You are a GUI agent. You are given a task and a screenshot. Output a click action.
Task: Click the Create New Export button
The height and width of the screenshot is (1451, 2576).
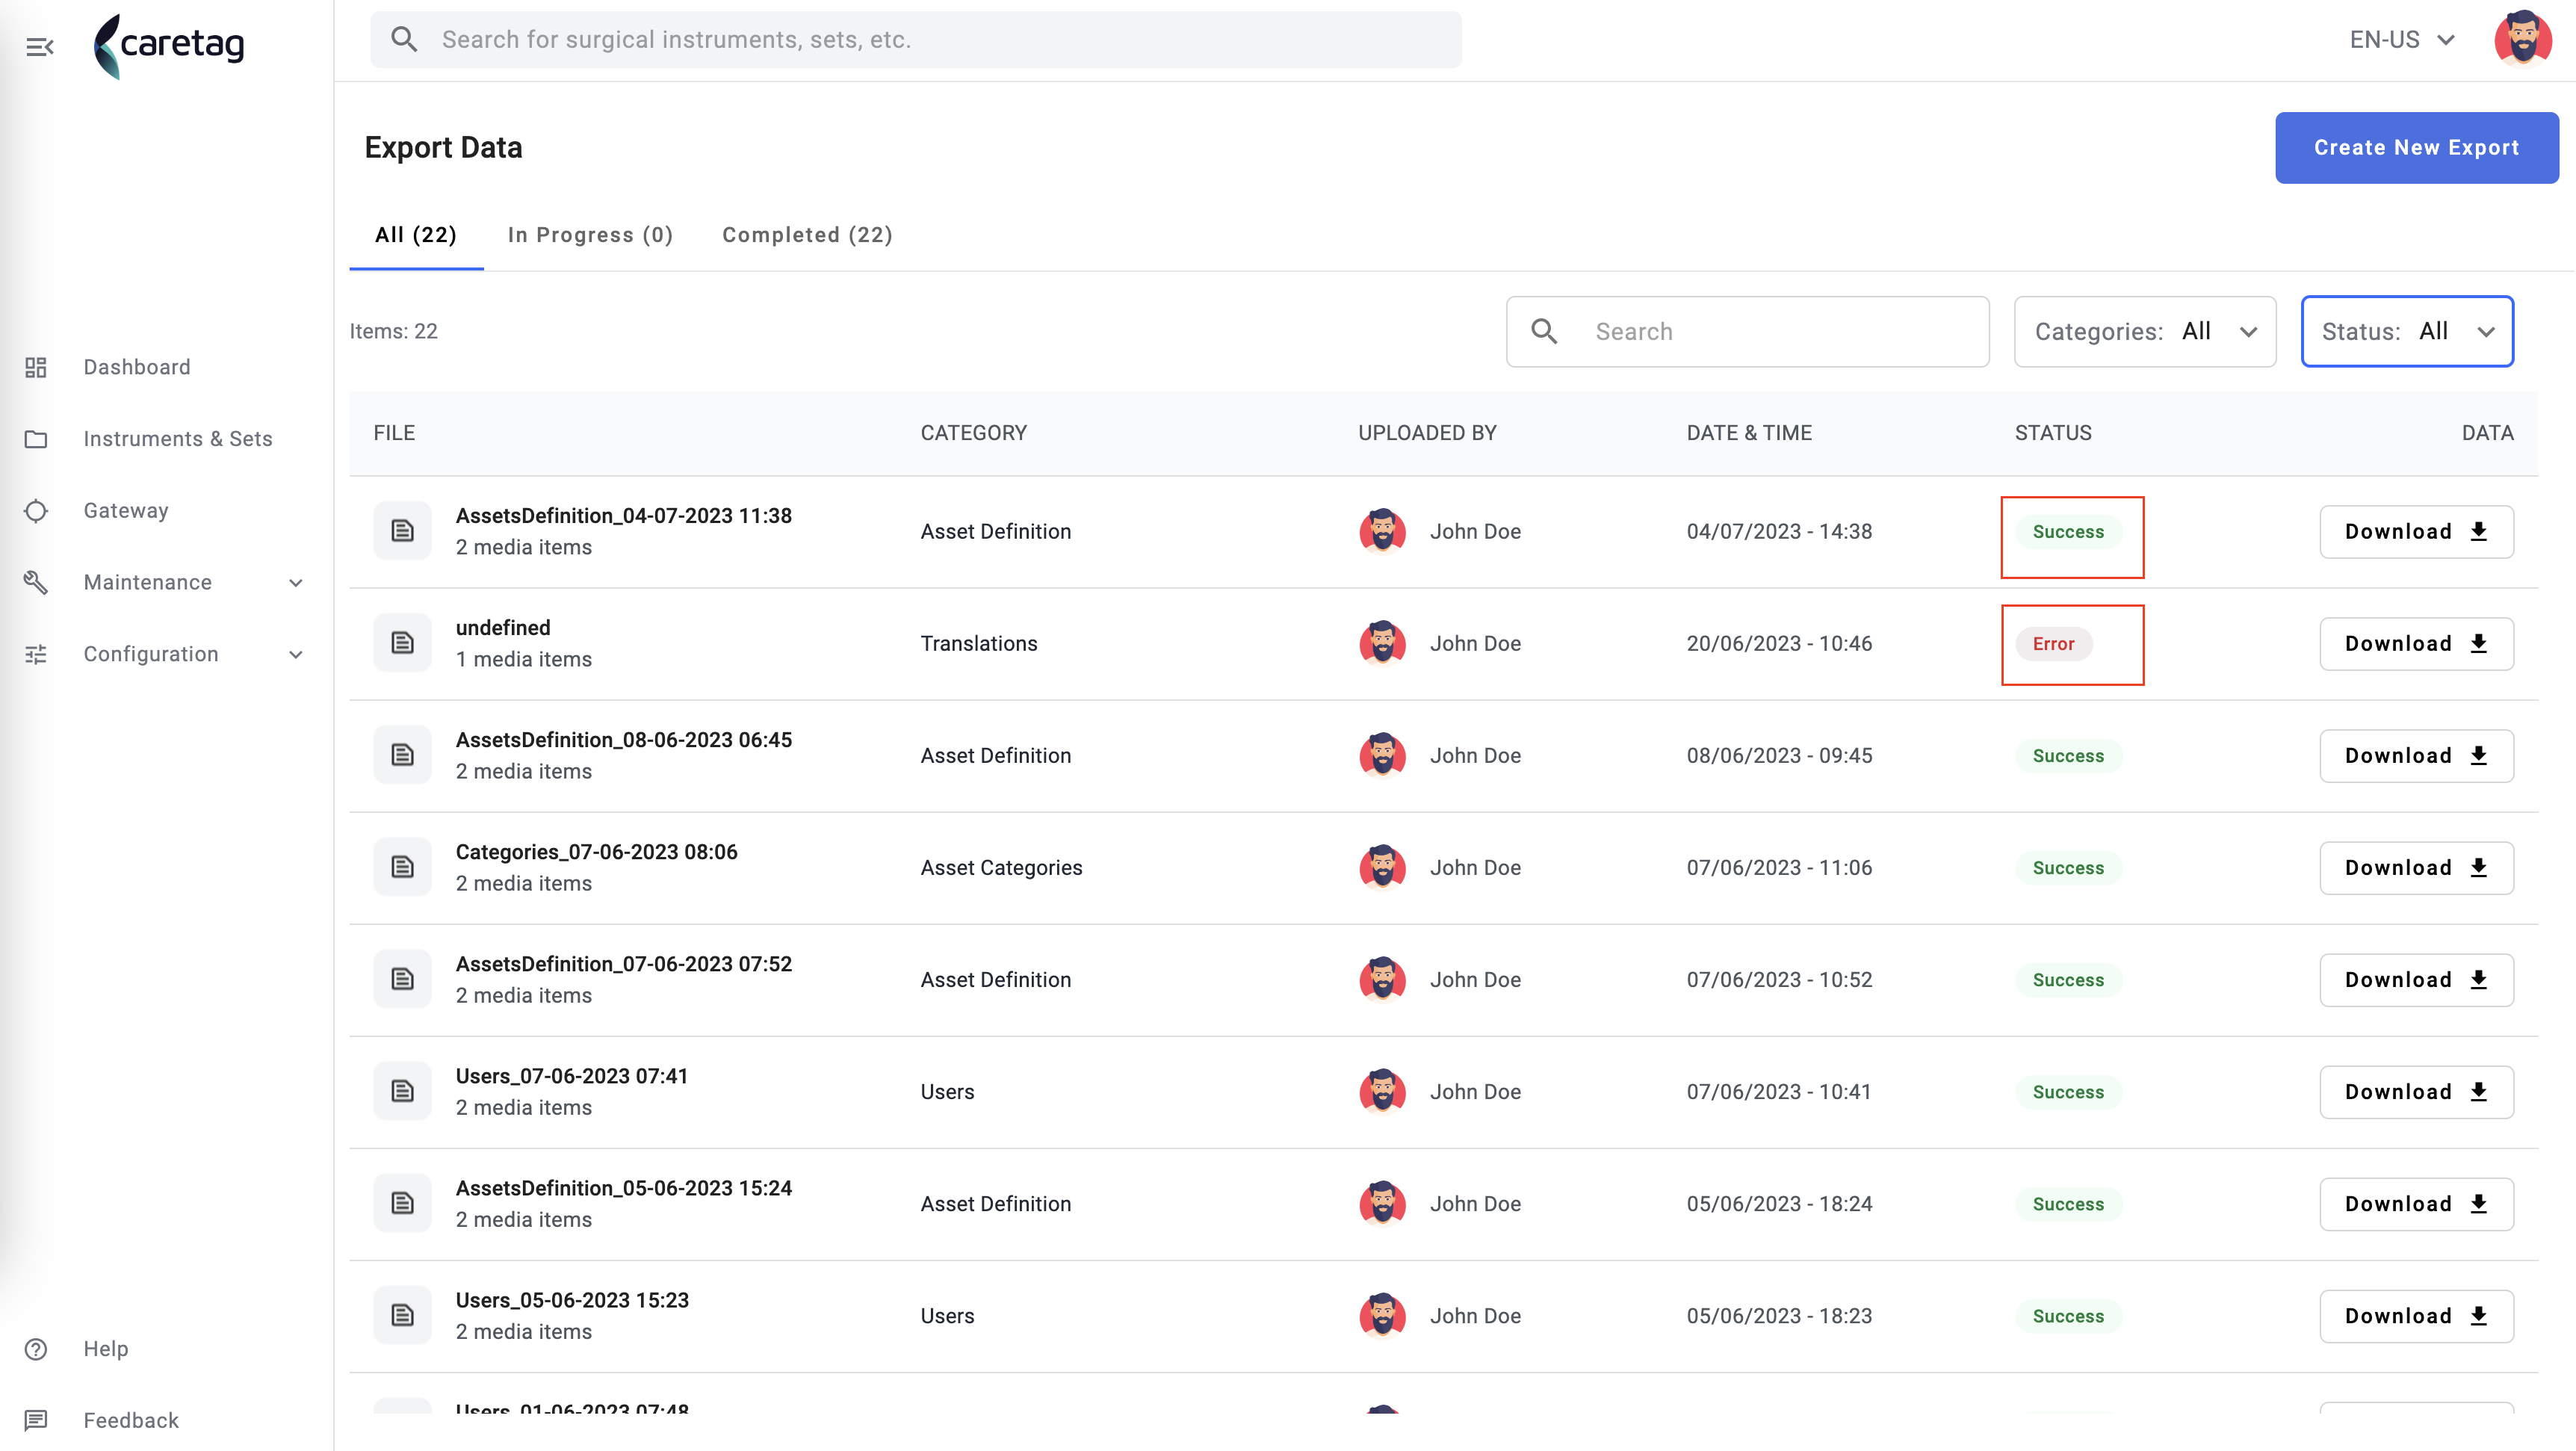coord(2416,147)
